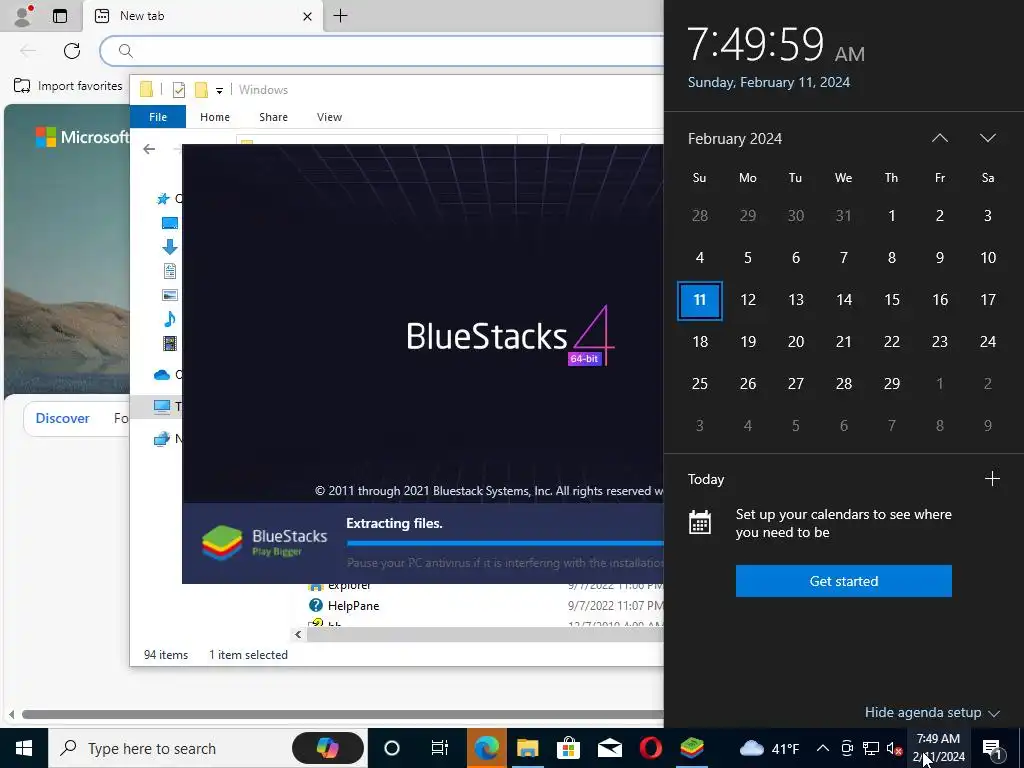The height and width of the screenshot is (768, 1024).
Task: Select the HelpPane file in Explorer
Action: pyautogui.click(x=353, y=605)
